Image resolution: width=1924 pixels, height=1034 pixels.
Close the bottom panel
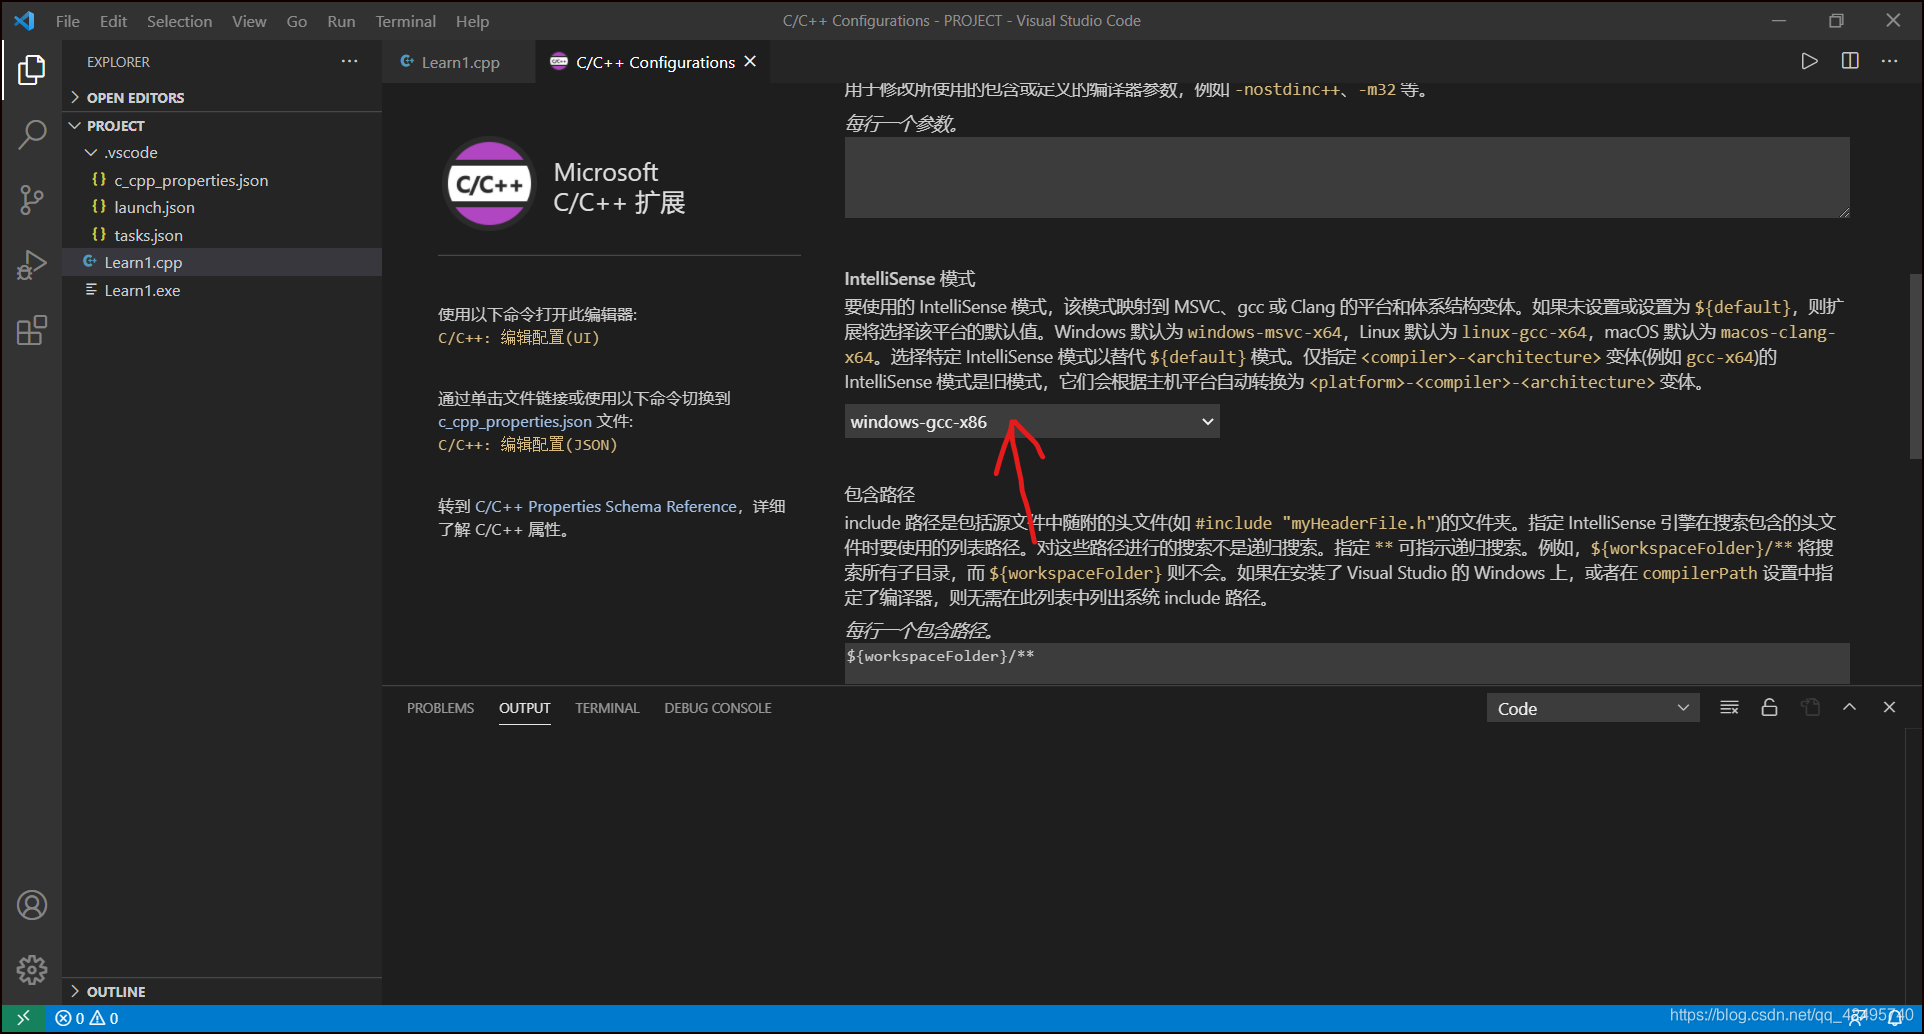point(1889,707)
